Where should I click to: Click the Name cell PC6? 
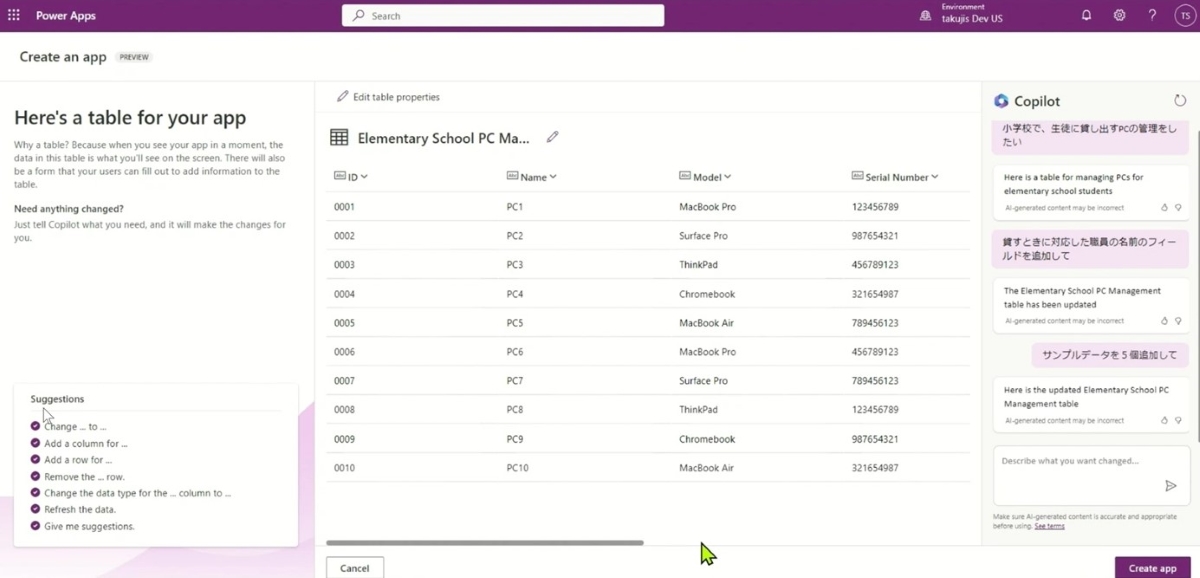(x=515, y=352)
